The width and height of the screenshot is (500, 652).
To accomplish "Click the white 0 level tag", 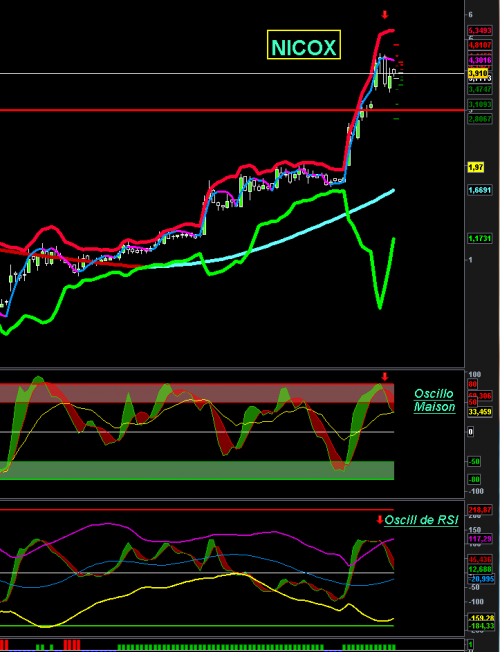I will [x=470, y=432].
